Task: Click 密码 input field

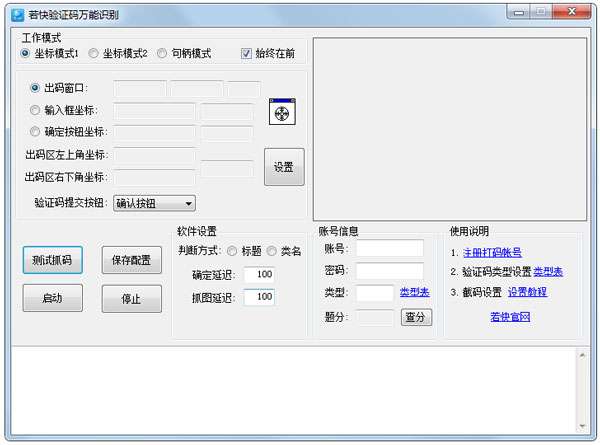Action: 390,271
